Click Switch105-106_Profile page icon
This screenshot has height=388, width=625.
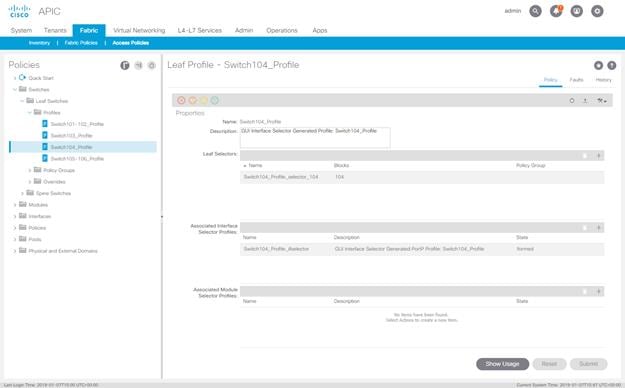45,159
